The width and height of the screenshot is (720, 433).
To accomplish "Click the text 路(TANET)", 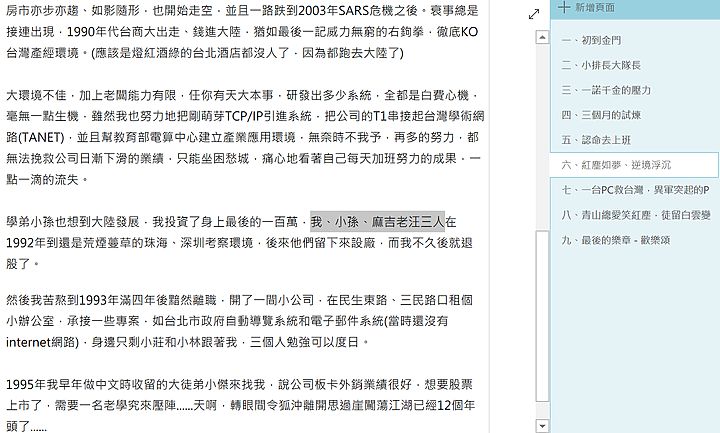I will tap(35, 137).
